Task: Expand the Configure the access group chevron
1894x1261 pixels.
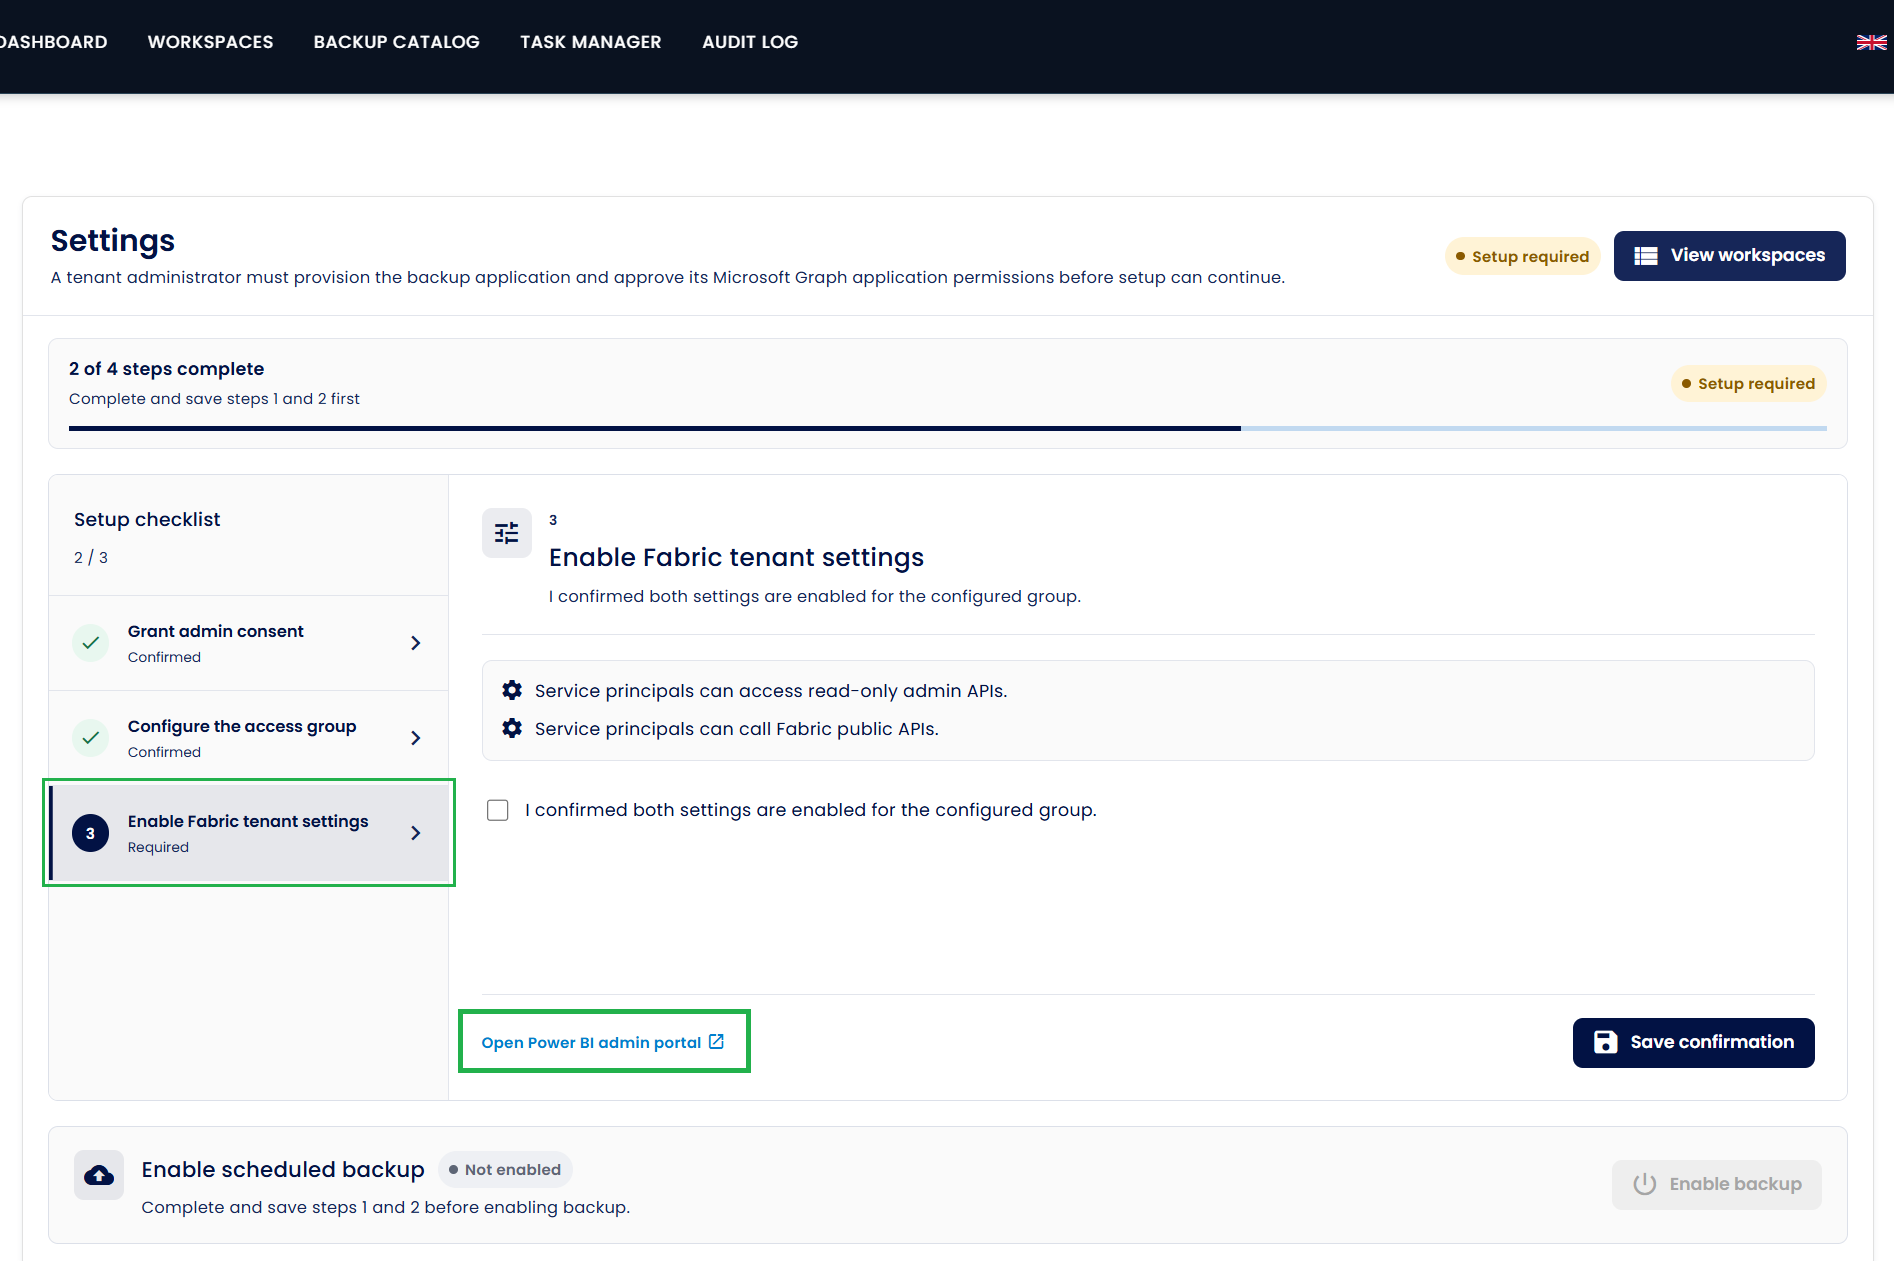Action: [416, 738]
